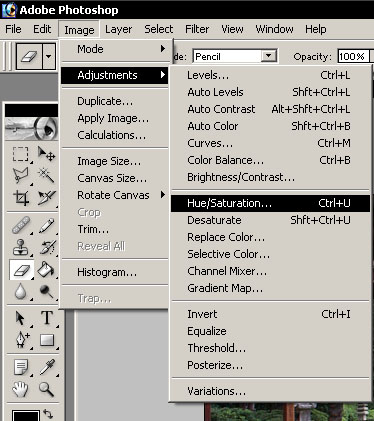
Task: Choose Color Balance adjustment
Action: (x=270, y=160)
